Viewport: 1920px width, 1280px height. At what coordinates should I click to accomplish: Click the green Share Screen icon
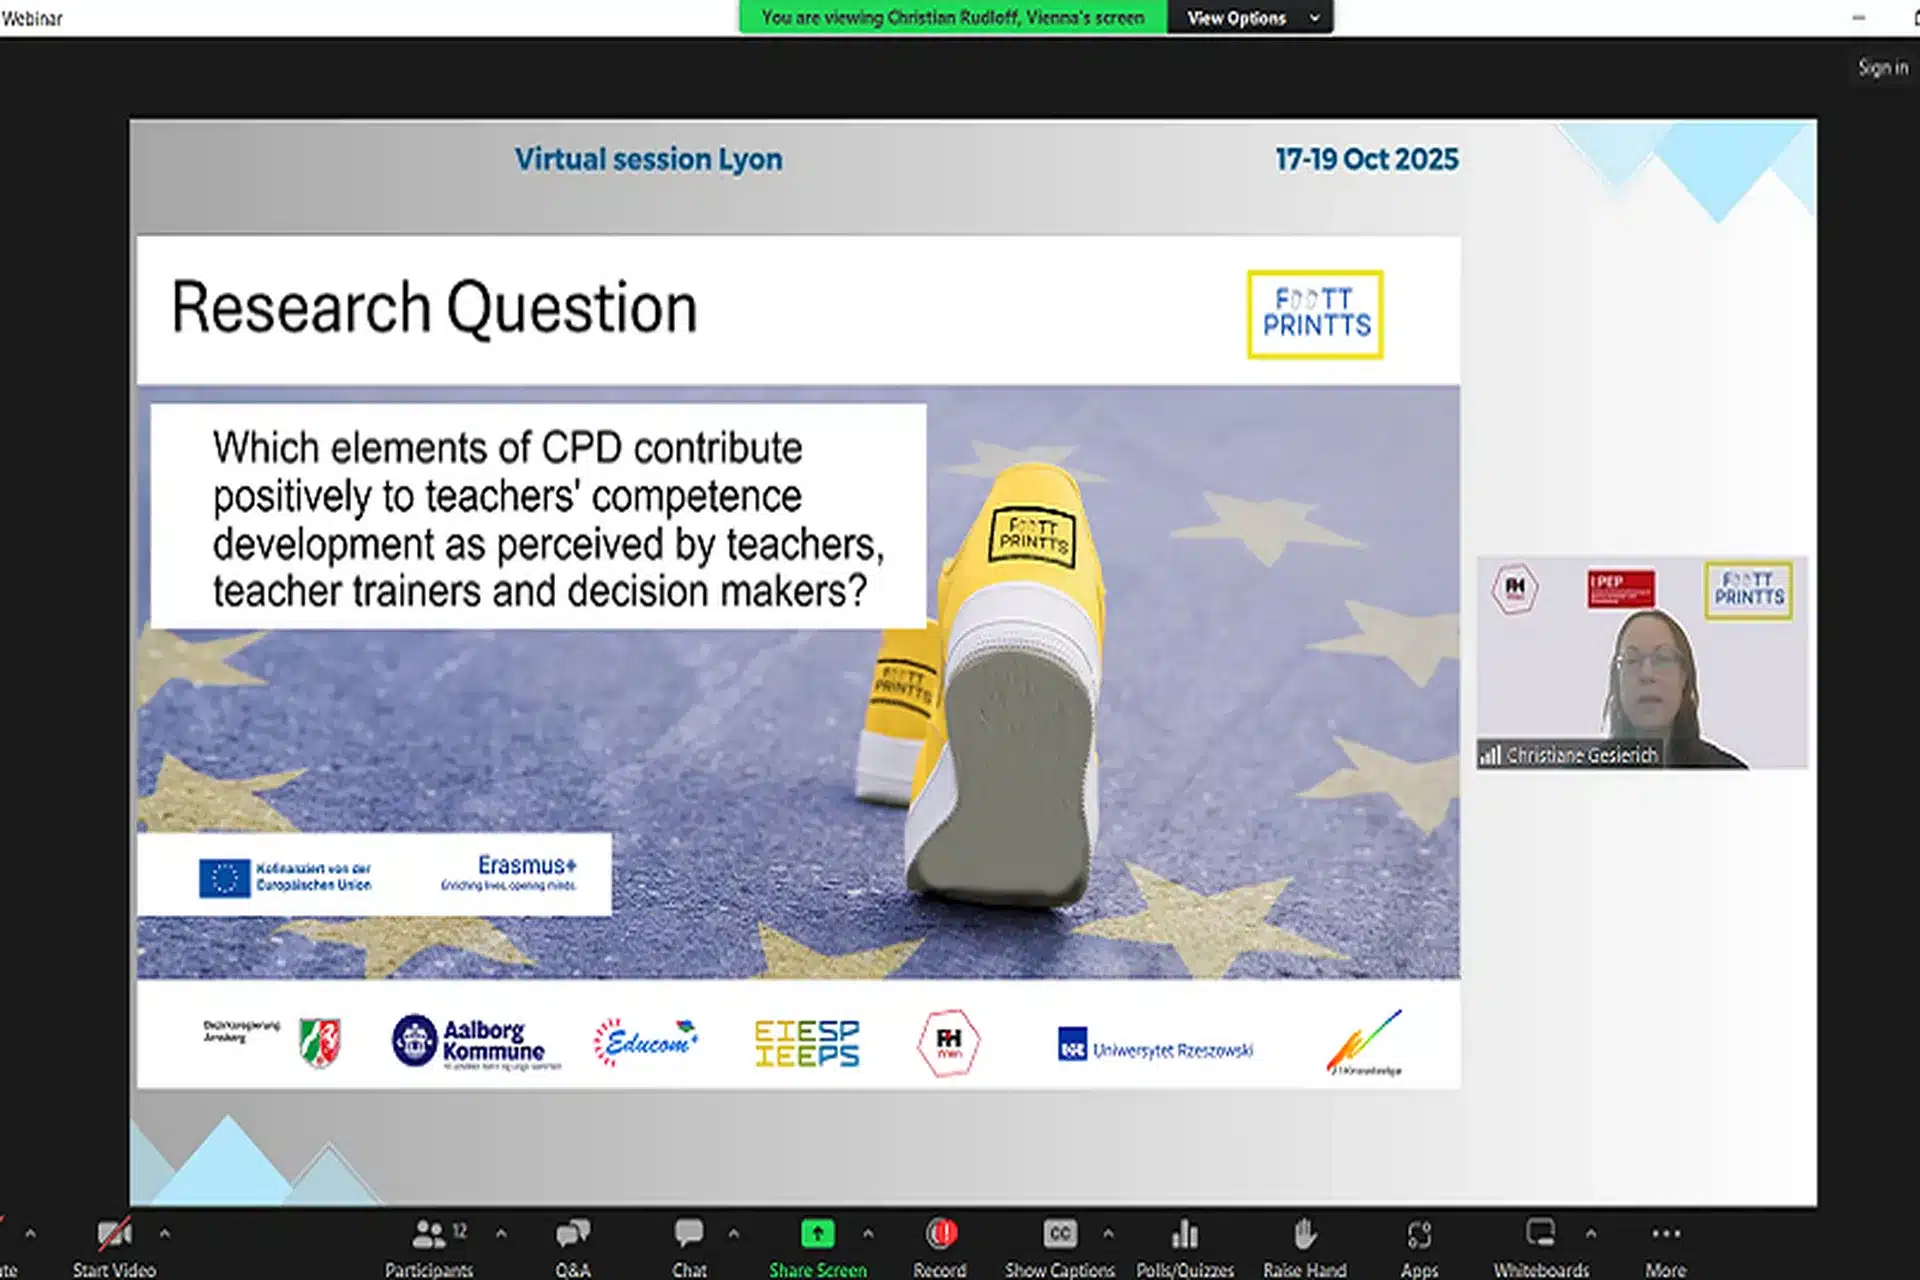click(x=817, y=1235)
